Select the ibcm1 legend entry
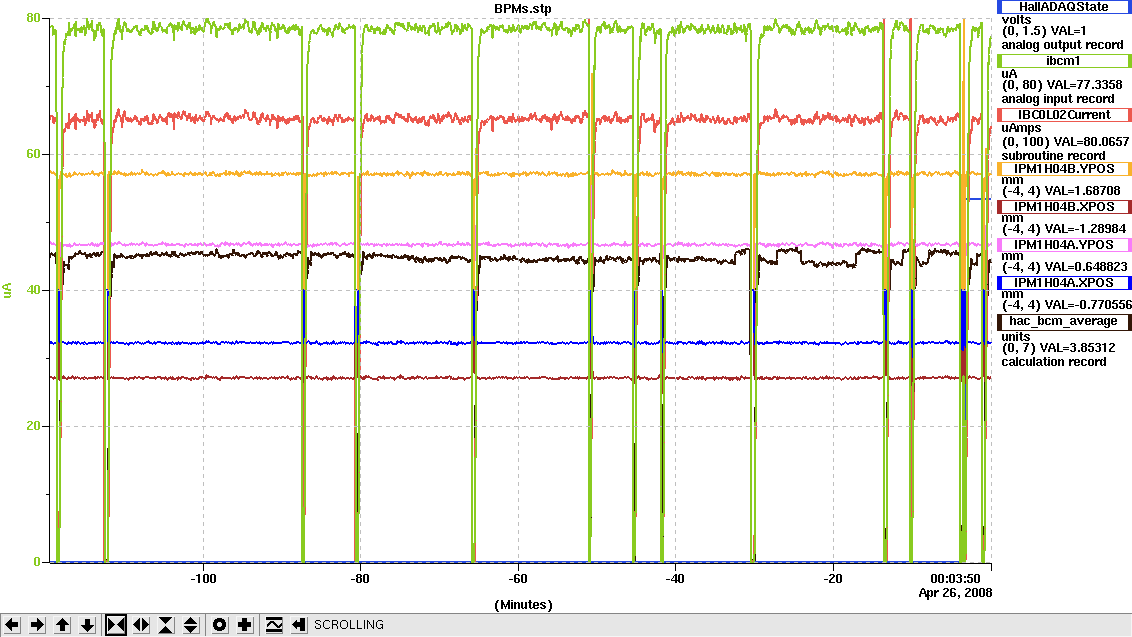This screenshot has height=637, width=1132. [x=1064, y=61]
